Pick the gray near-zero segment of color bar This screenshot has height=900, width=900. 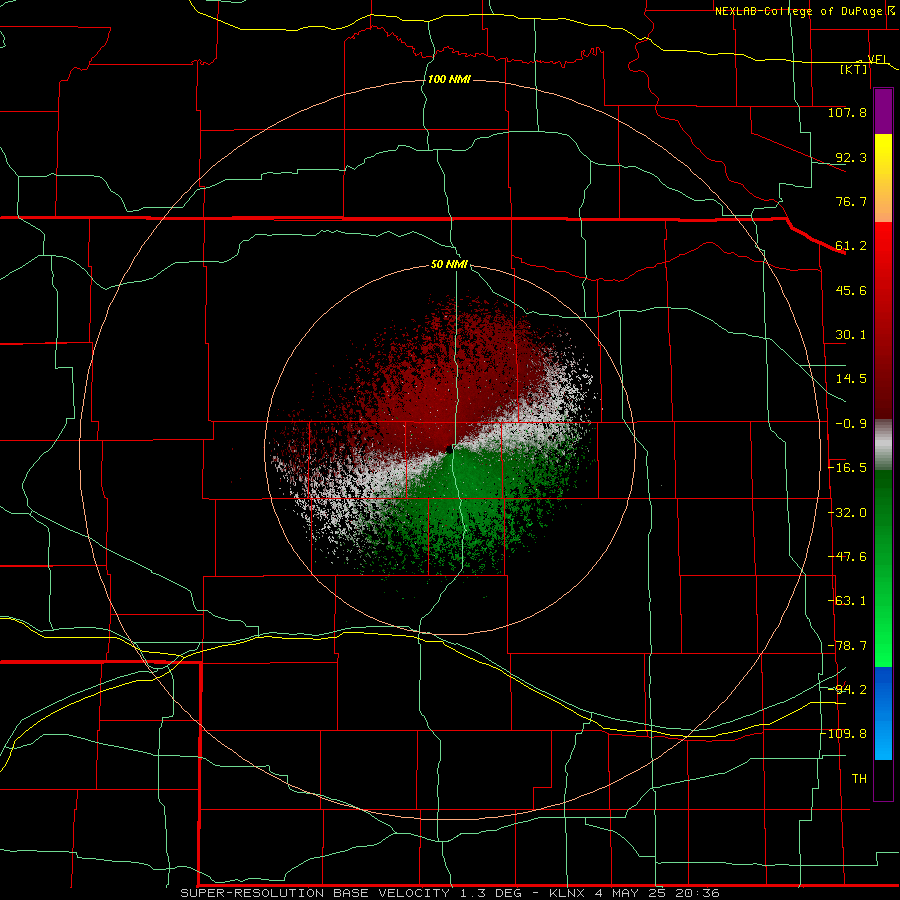click(883, 445)
